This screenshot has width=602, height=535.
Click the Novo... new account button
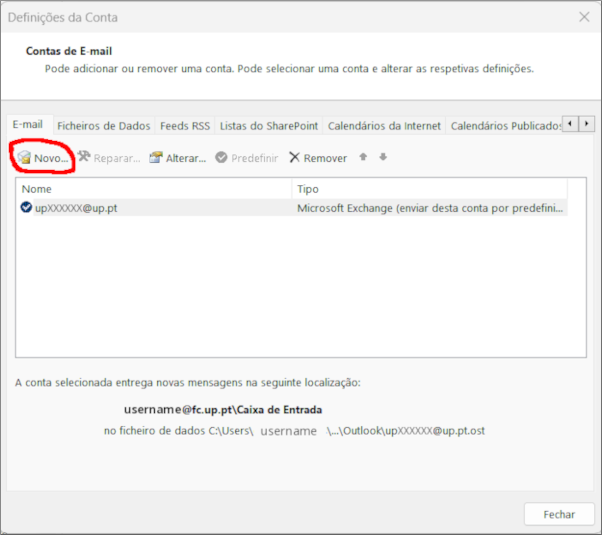(43, 158)
